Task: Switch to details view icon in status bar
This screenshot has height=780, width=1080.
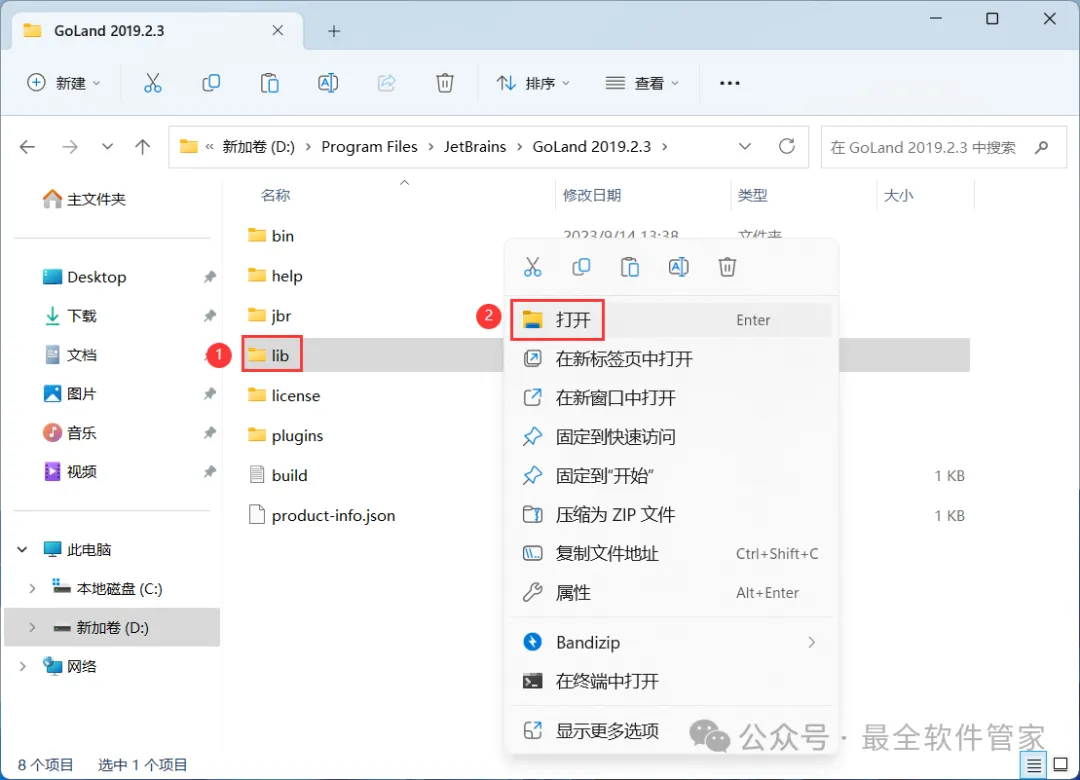Action: tap(1034, 765)
